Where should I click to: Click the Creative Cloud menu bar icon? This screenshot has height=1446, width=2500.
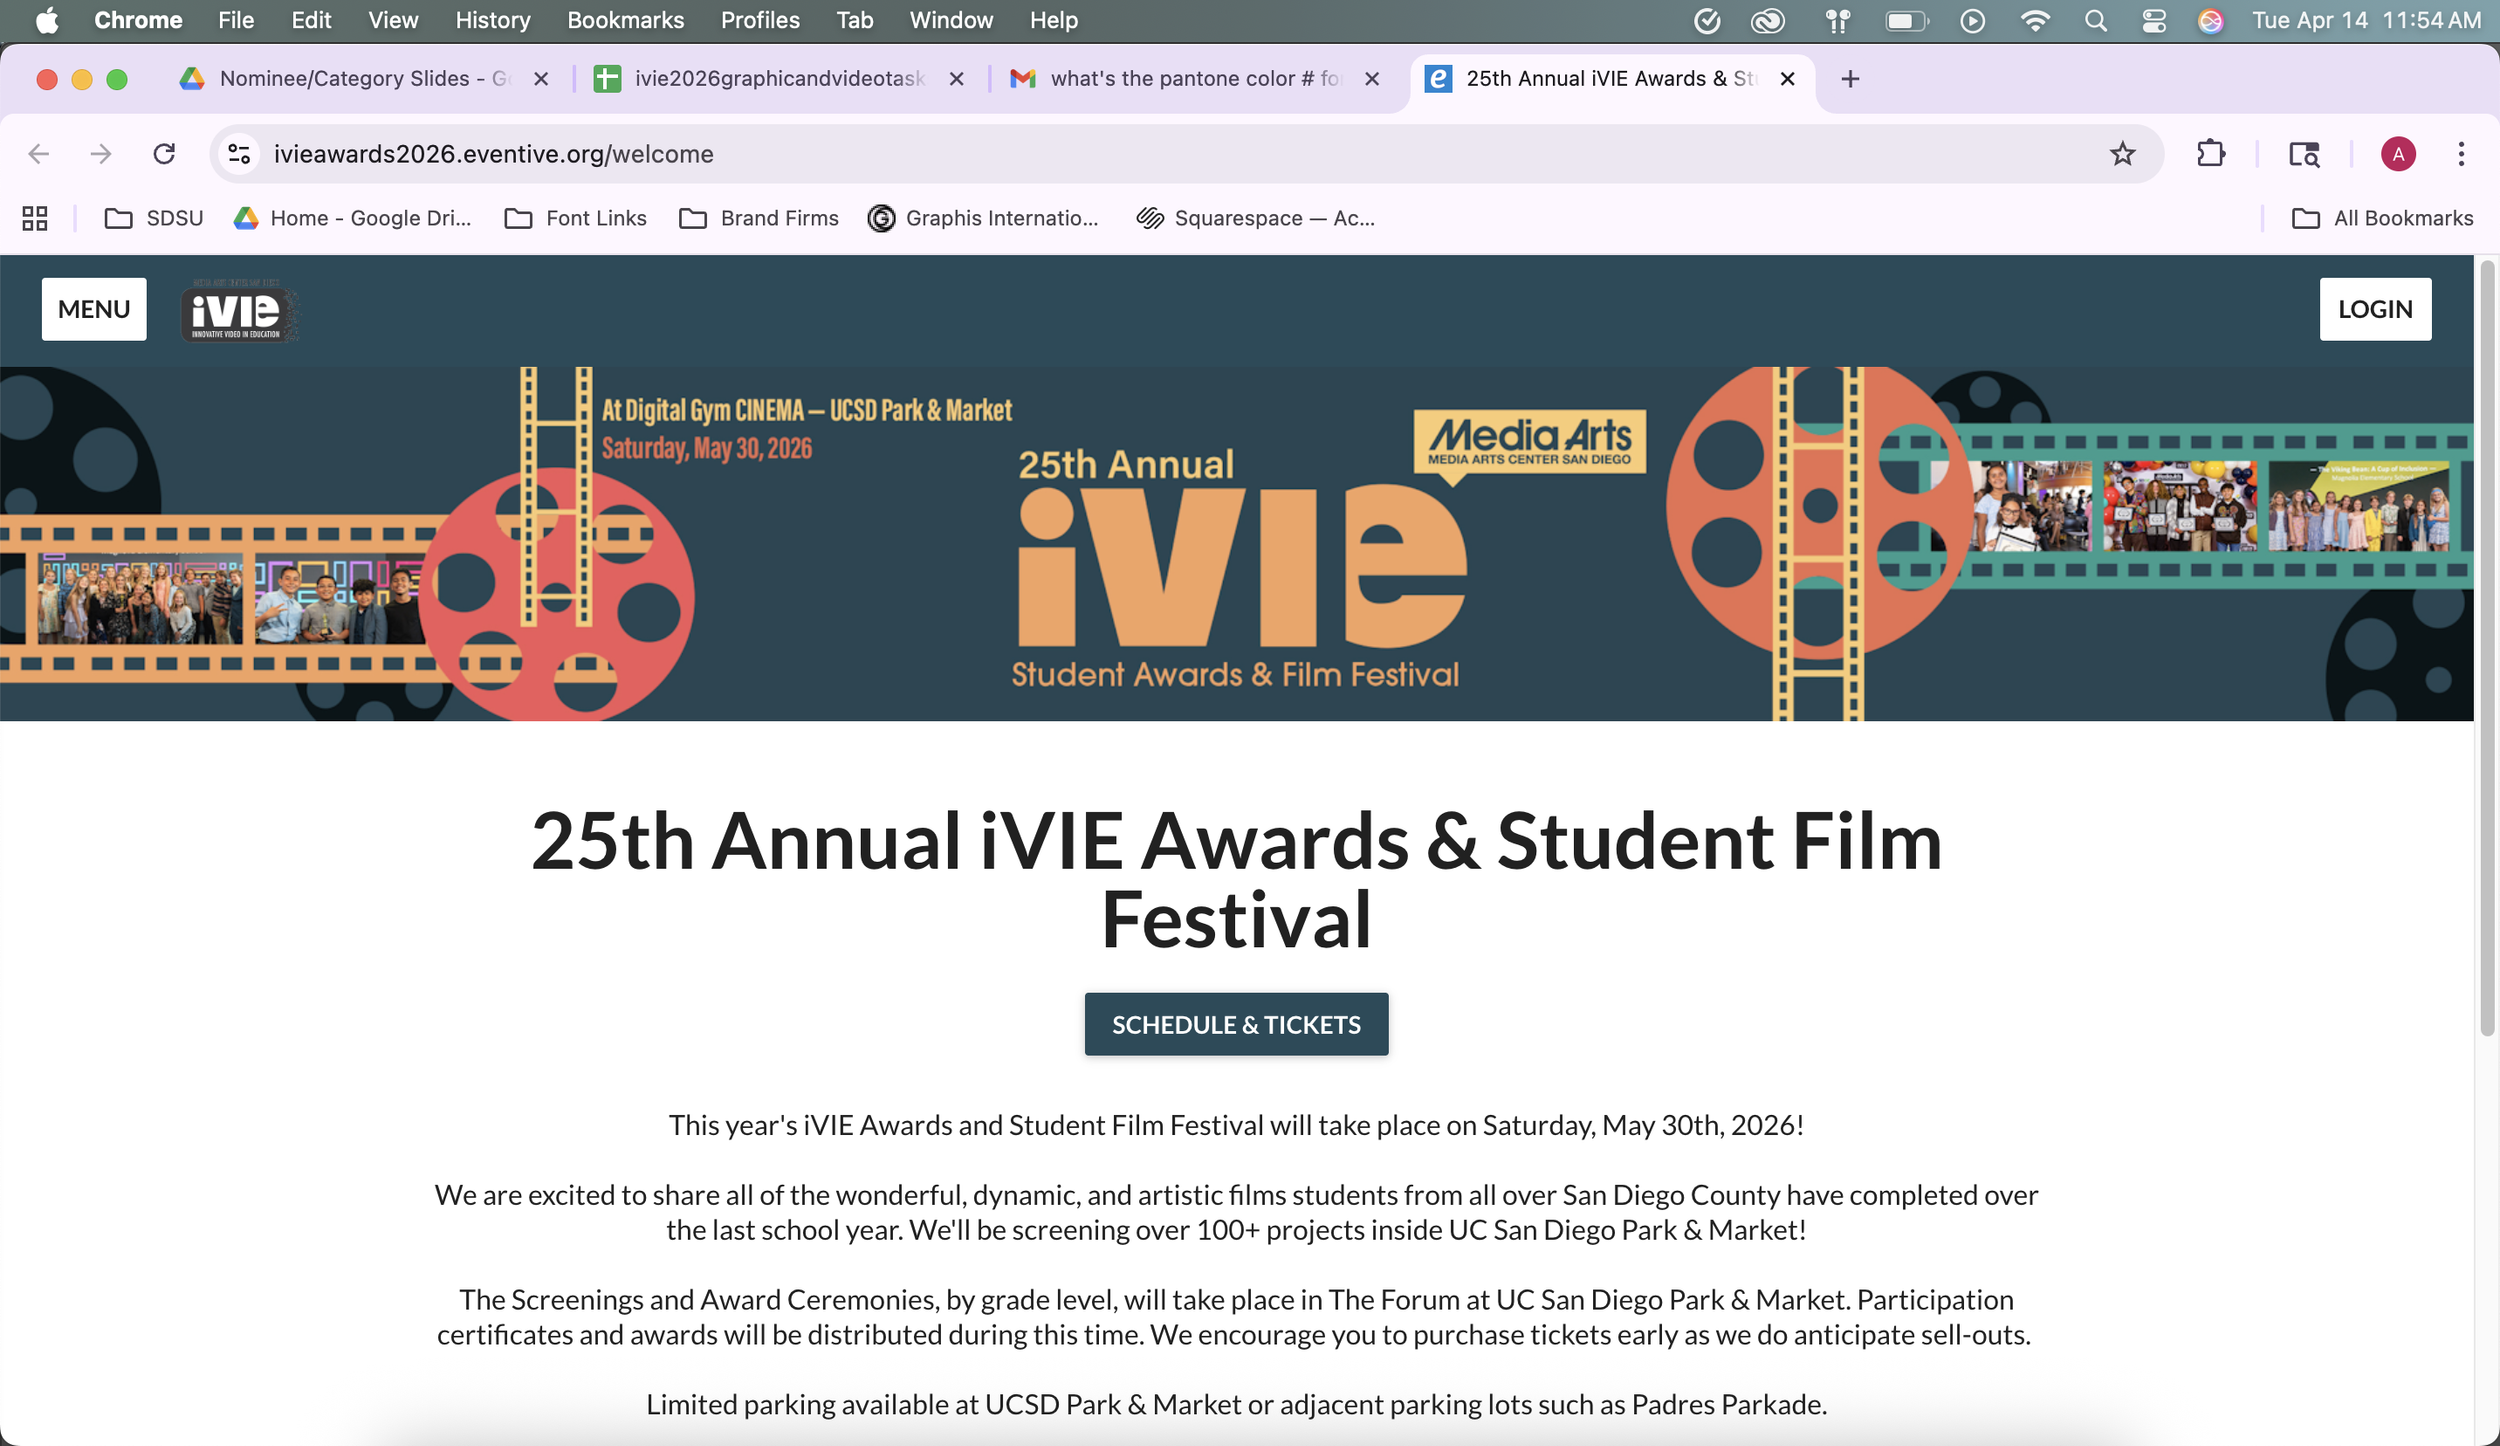tap(1768, 20)
